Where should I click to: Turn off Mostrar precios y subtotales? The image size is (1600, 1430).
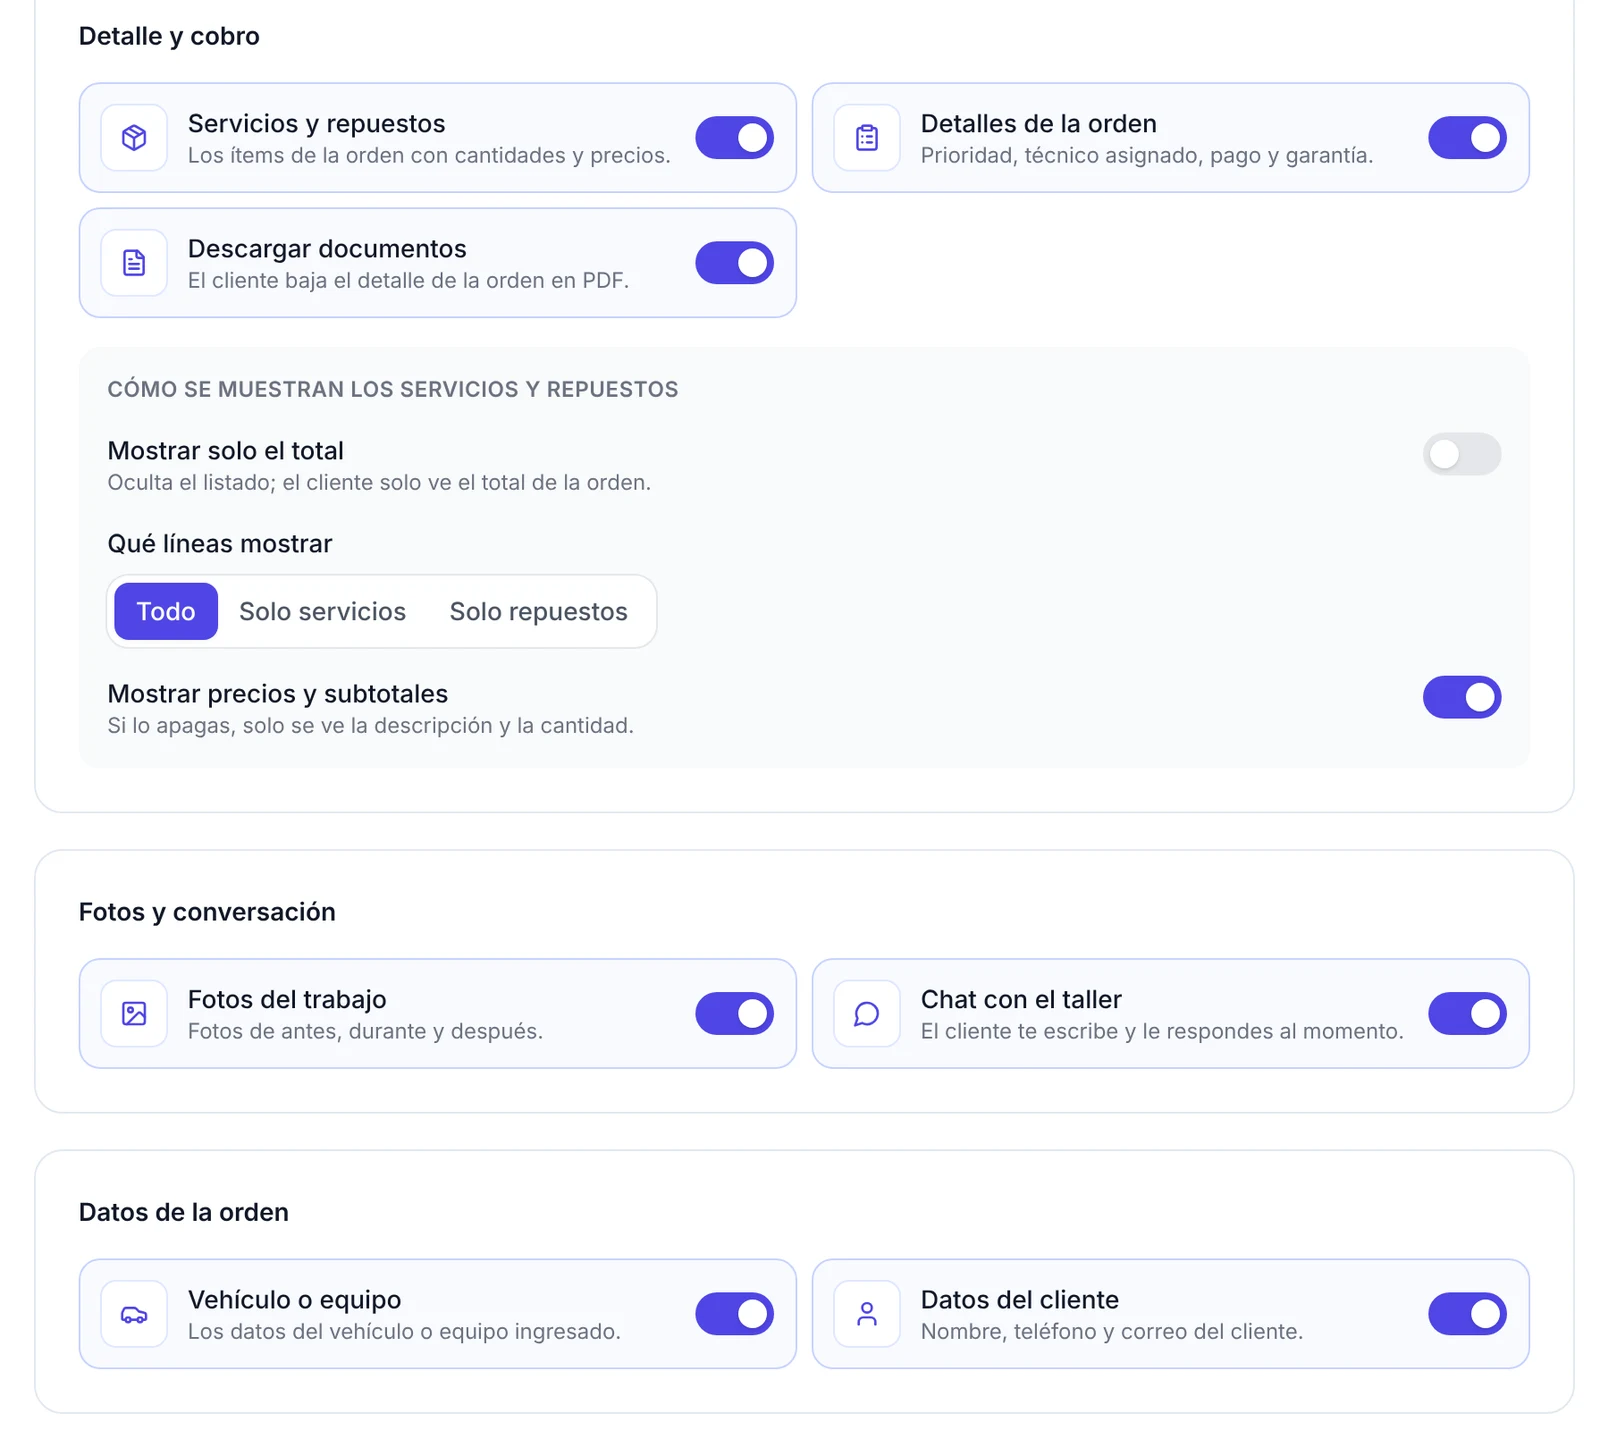pyautogui.click(x=1462, y=697)
